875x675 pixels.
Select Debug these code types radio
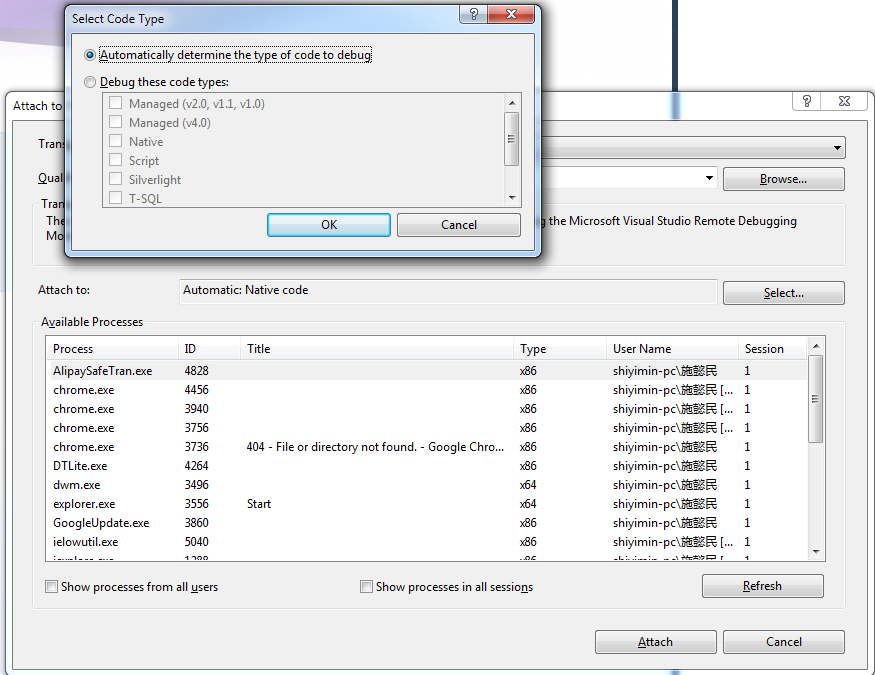[90, 82]
